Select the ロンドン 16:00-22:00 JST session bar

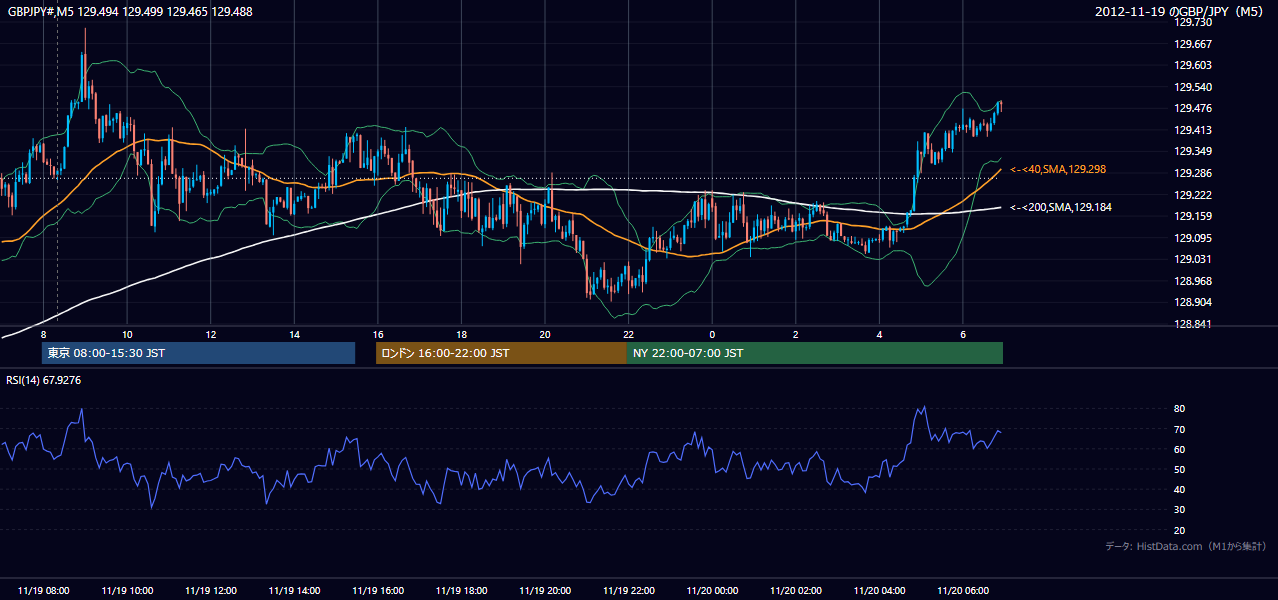tap(501, 353)
